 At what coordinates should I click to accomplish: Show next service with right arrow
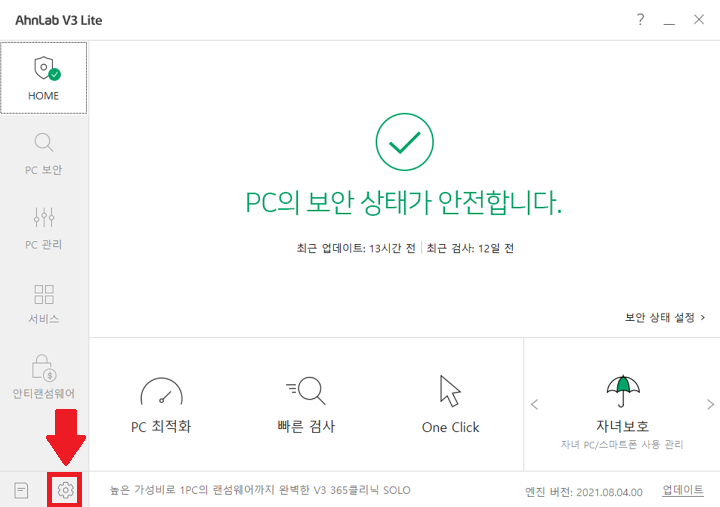pos(710,405)
